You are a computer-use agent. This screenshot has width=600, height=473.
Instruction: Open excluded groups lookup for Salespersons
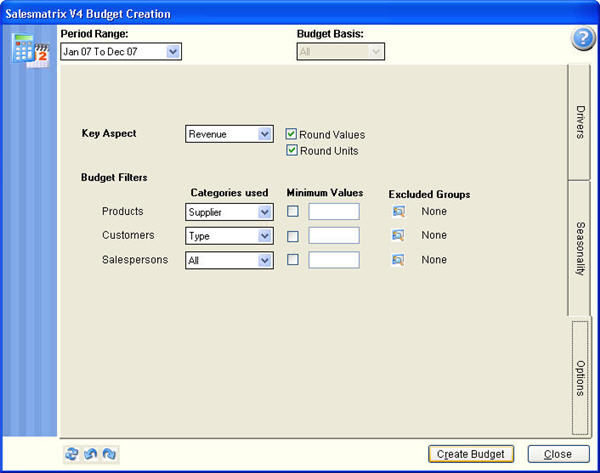(x=398, y=260)
